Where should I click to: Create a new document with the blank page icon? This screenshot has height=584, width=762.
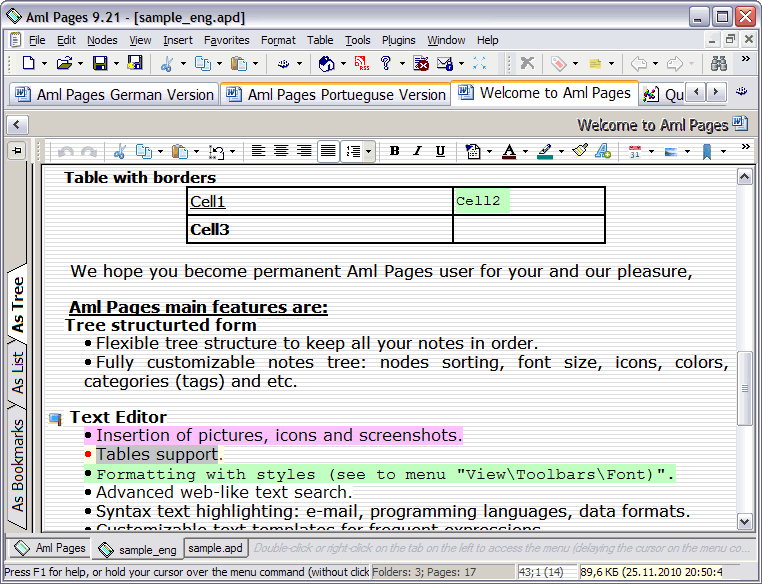coord(29,63)
